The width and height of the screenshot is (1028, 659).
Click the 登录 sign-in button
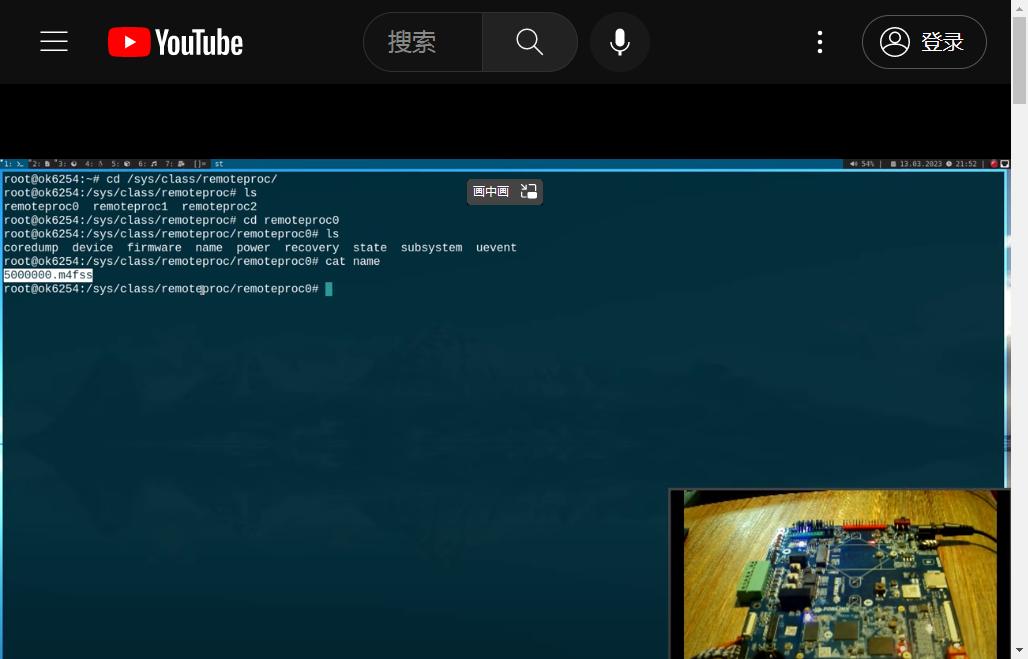click(924, 42)
